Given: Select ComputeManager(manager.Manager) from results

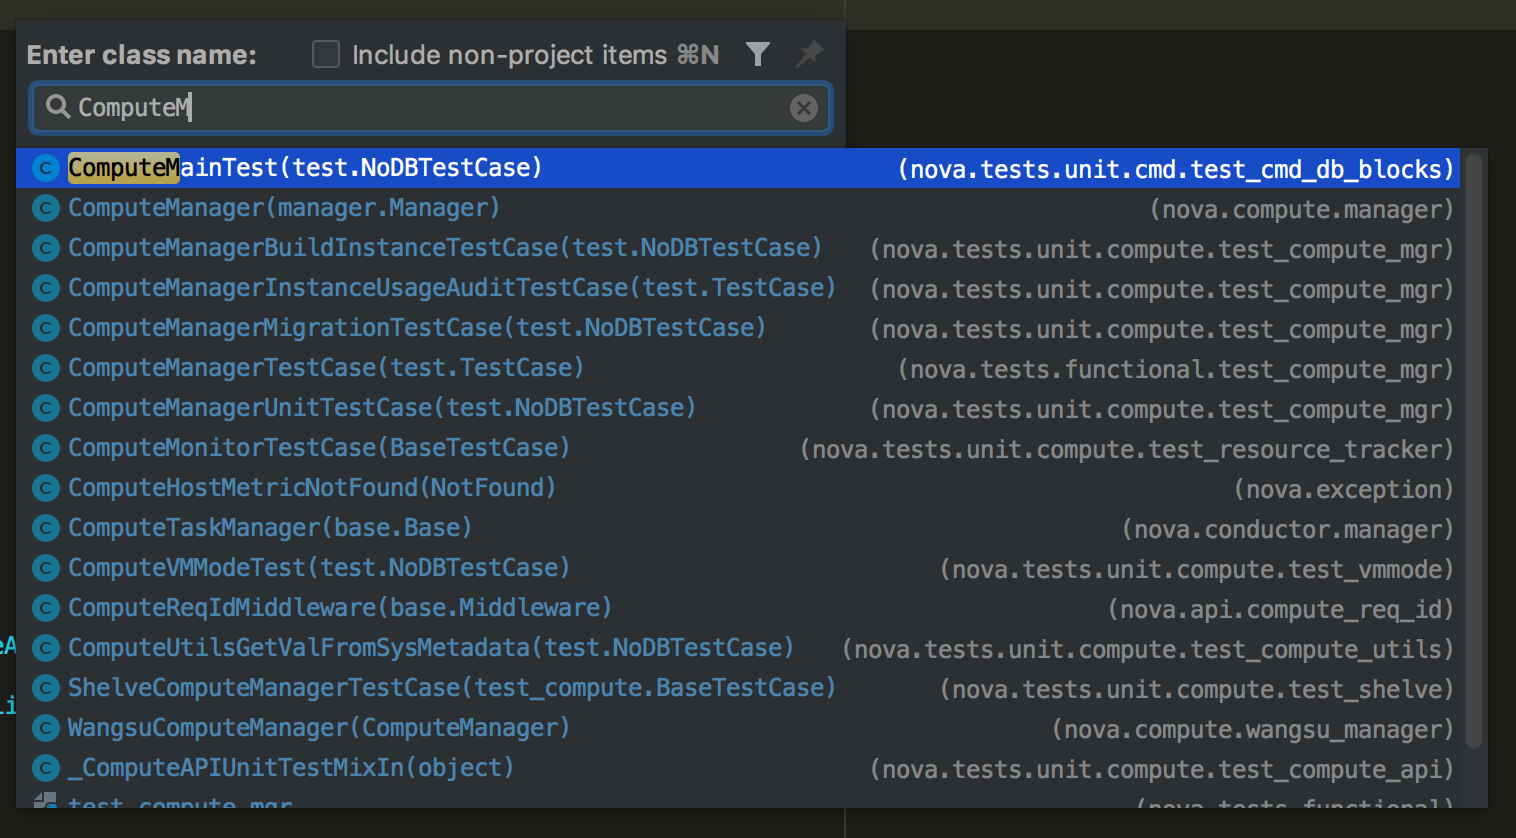Looking at the screenshot, I should coord(284,208).
